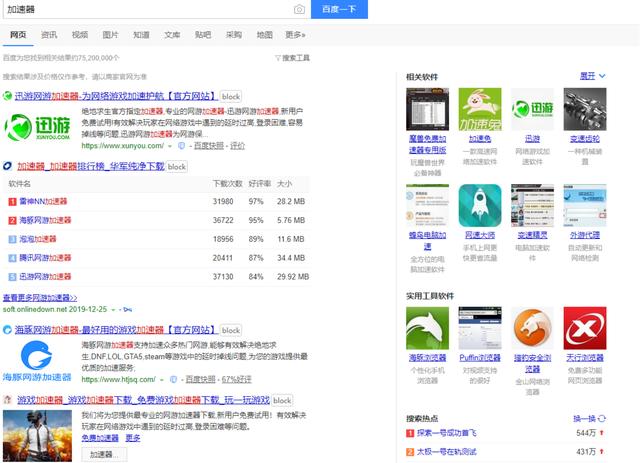Click the 加速器... tag button
This screenshot has height=463, width=640.
tap(104, 454)
